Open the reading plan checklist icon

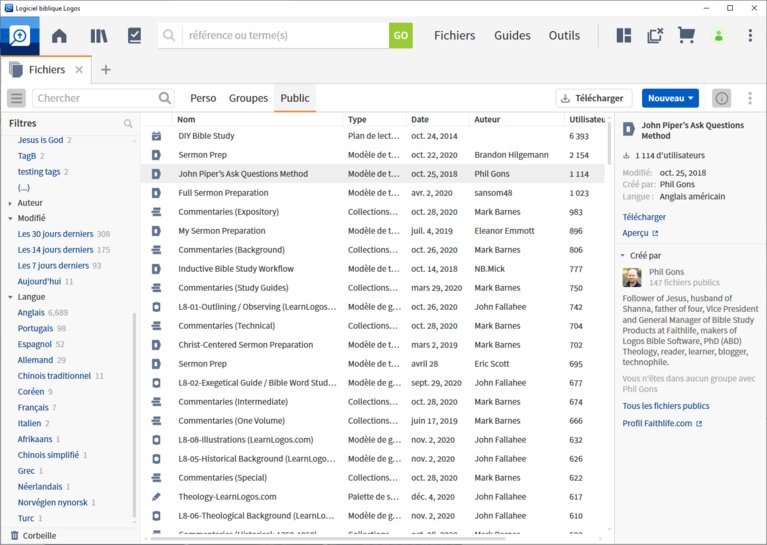(134, 36)
